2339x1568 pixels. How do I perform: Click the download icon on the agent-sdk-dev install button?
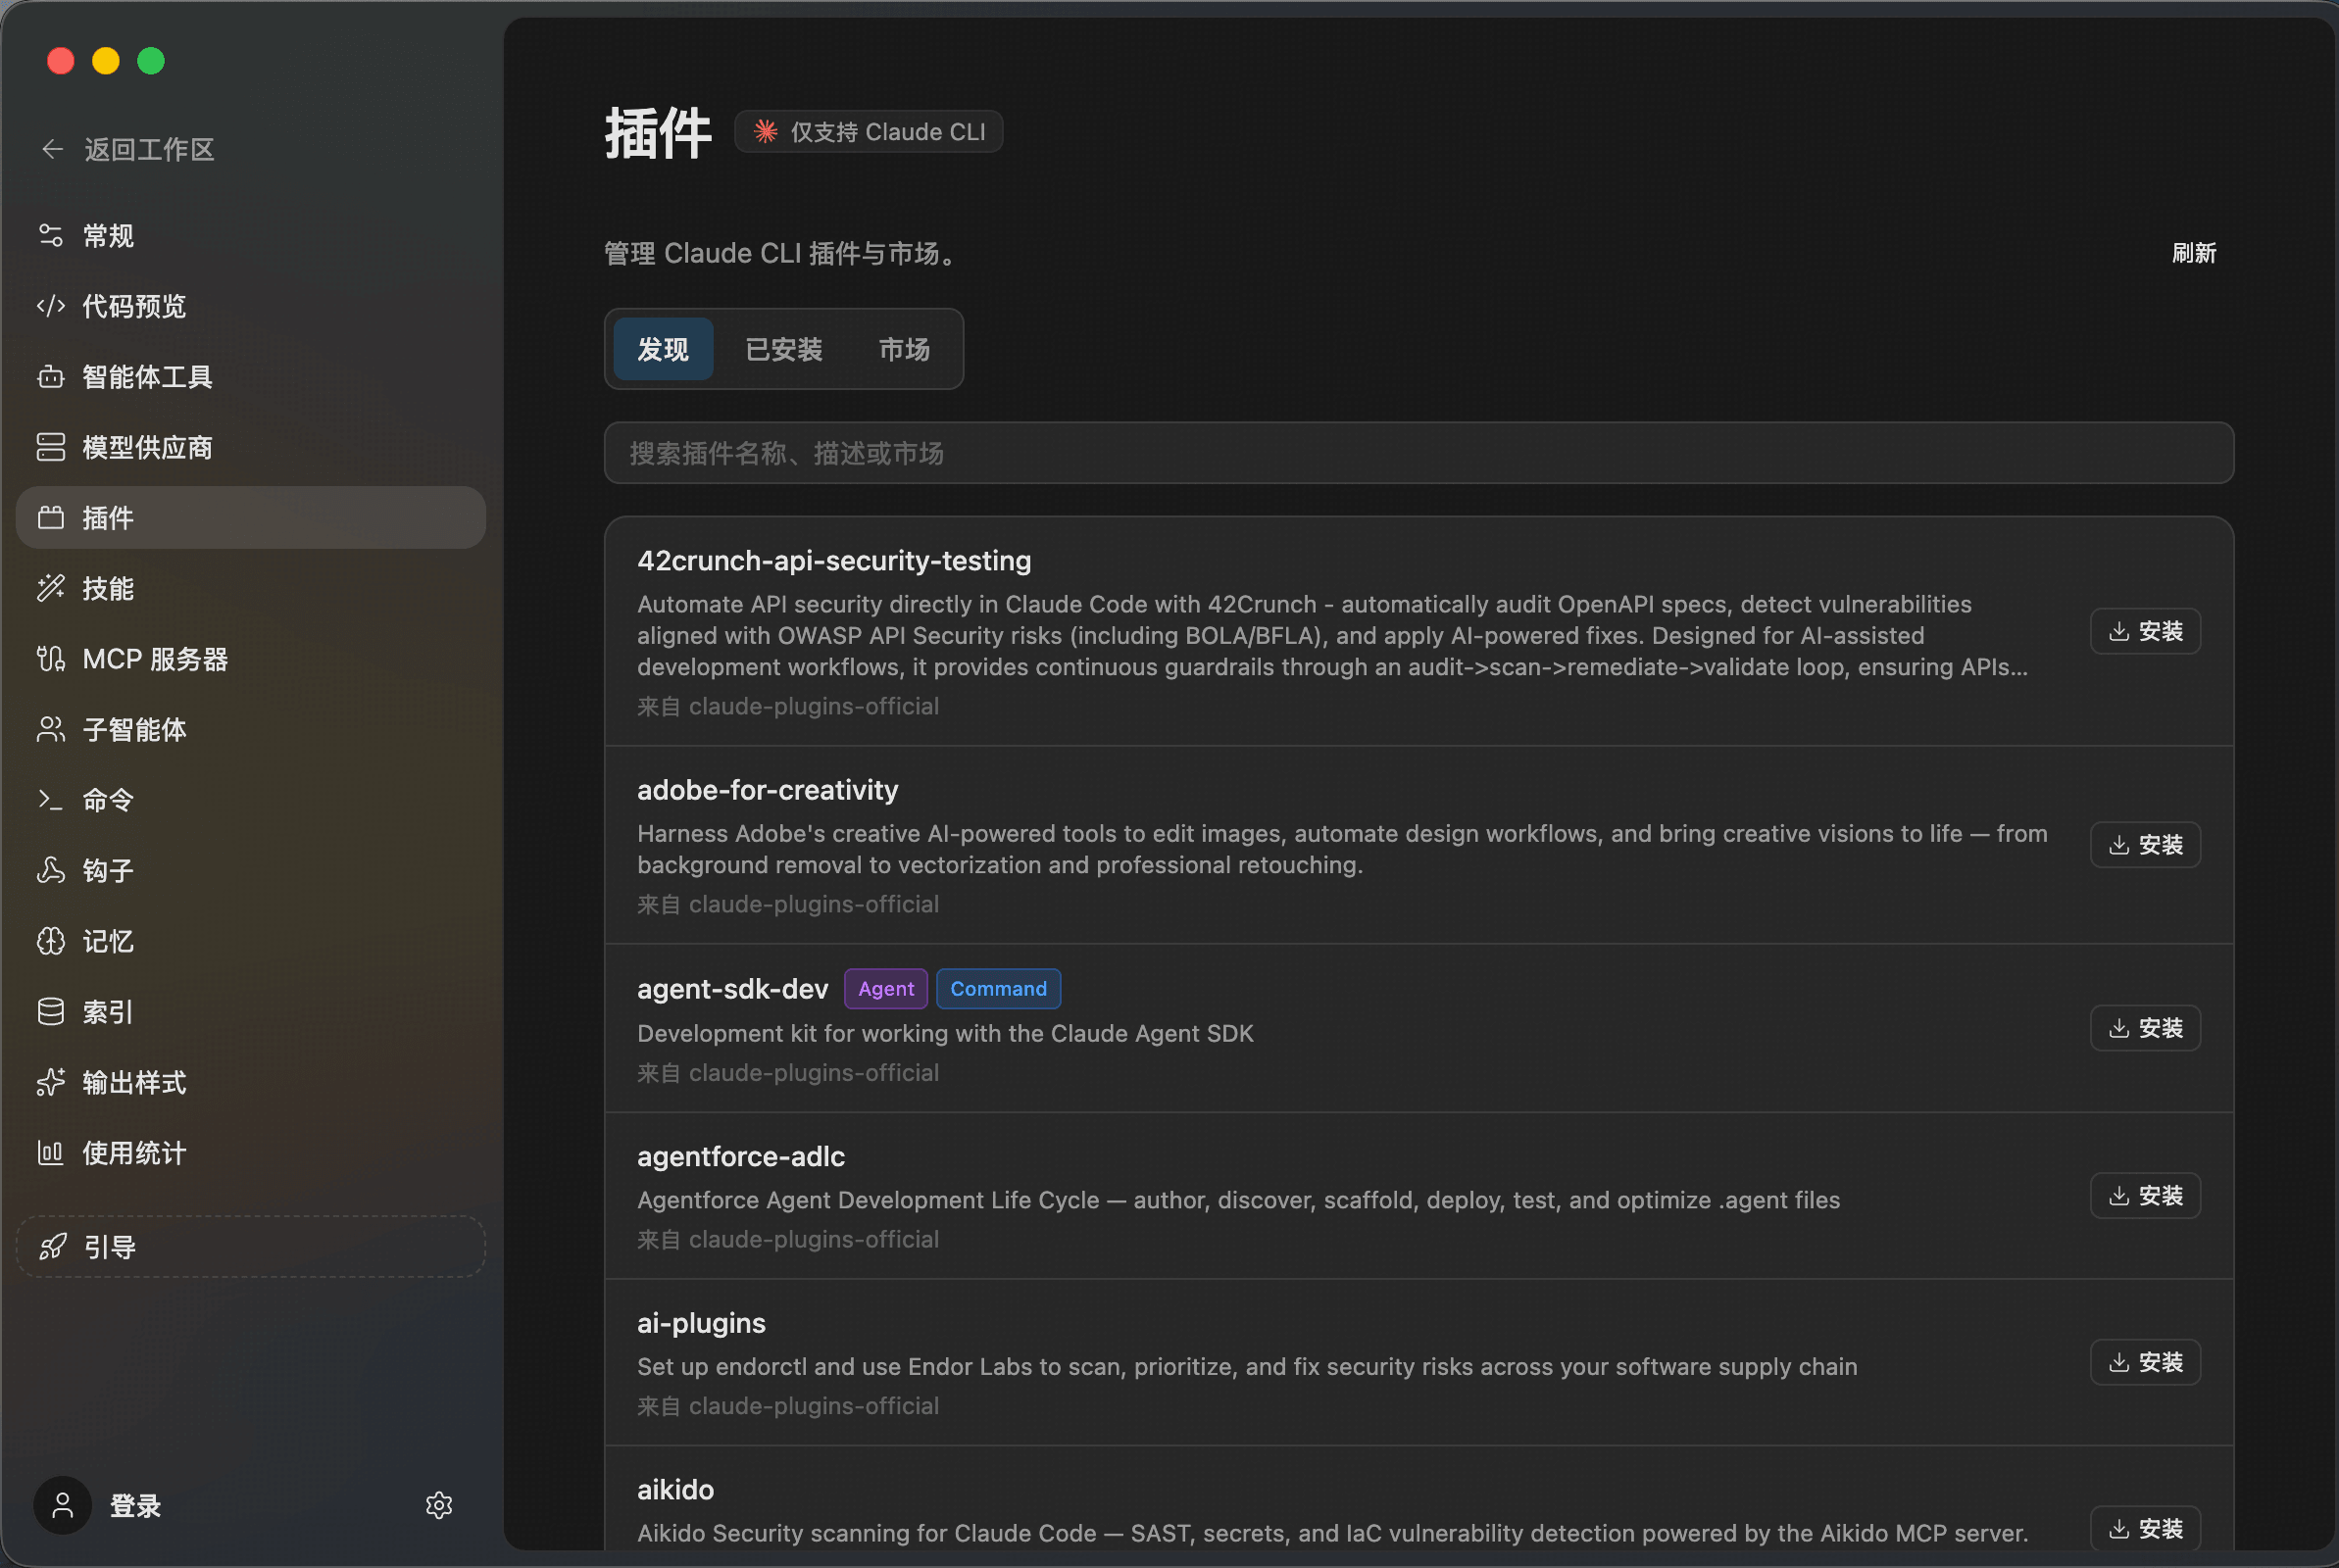coord(2118,1028)
